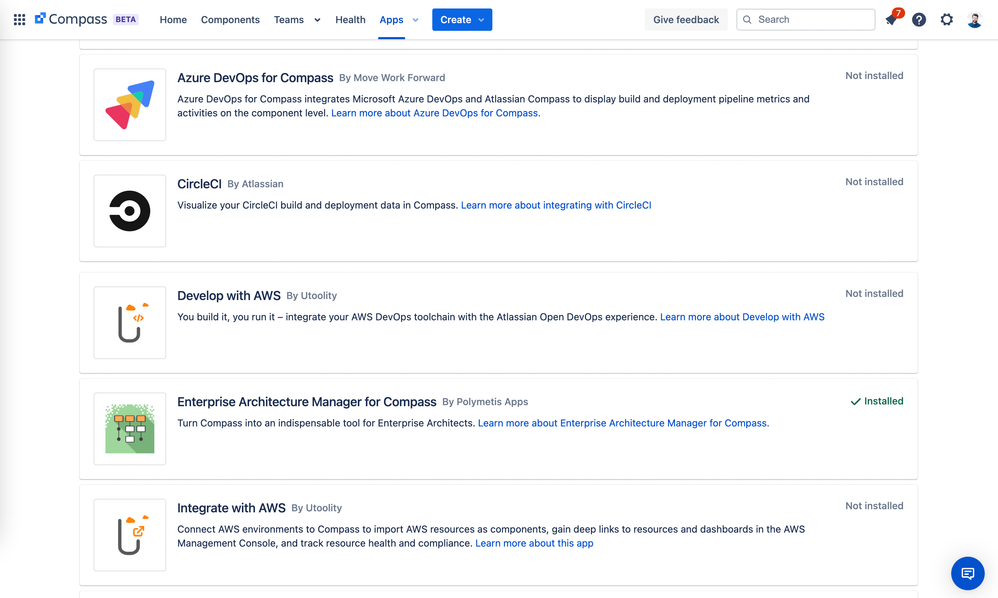Click Not installed status on Integrate with AWS

point(875,506)
